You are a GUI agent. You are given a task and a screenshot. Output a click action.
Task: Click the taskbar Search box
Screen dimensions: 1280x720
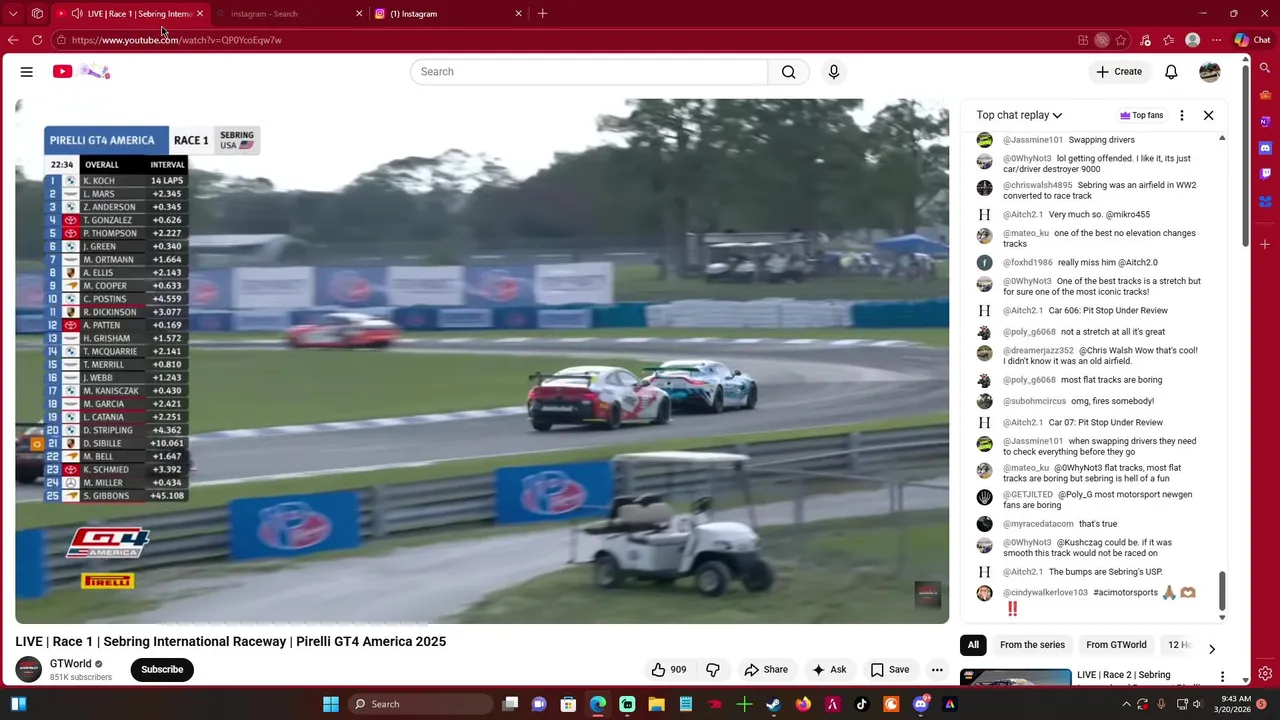[419, 704]
